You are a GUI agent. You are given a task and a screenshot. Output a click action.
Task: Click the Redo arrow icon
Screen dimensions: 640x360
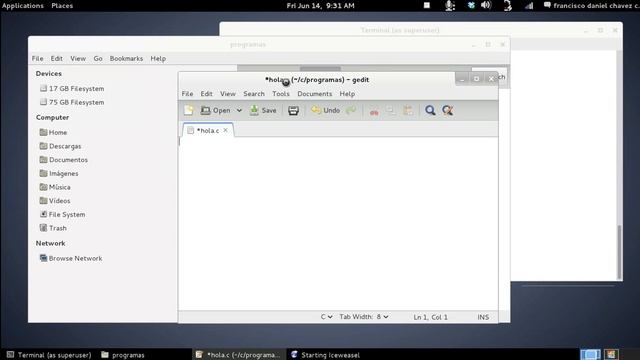tap(351, 110)
